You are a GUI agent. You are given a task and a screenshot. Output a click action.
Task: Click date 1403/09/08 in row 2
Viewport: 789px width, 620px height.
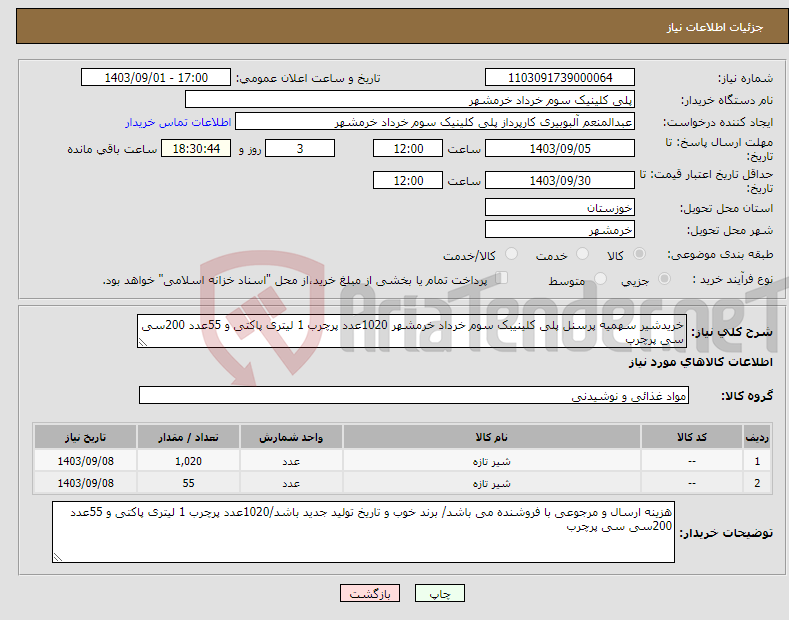86,483
